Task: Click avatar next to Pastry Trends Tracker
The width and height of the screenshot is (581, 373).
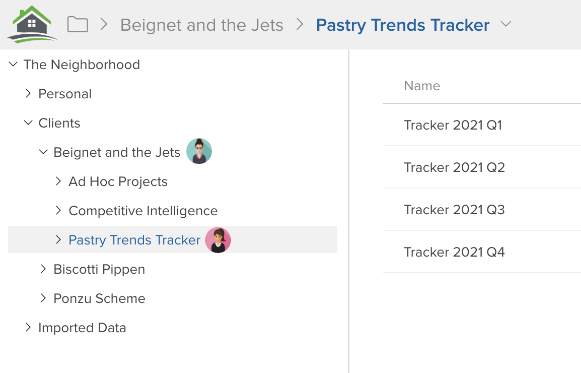Action: pos(218,240)
